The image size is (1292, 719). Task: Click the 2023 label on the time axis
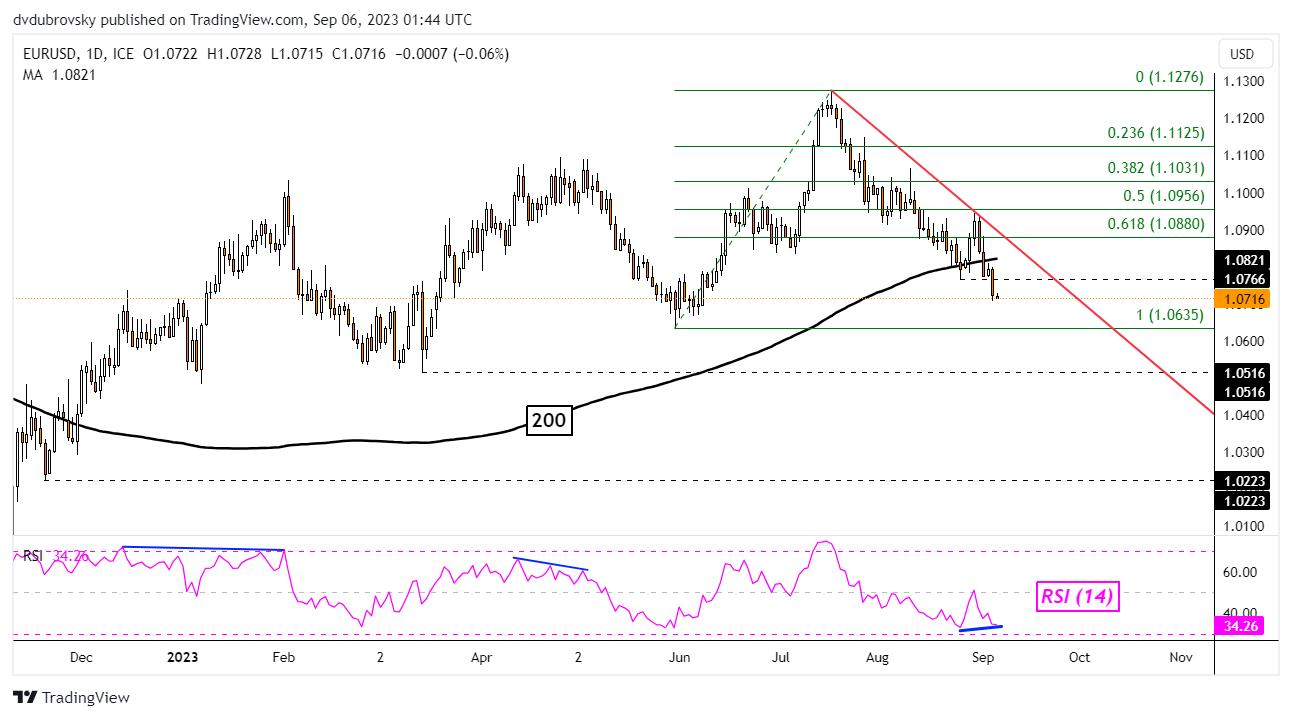pyautogui.click(x=182, y=658)
